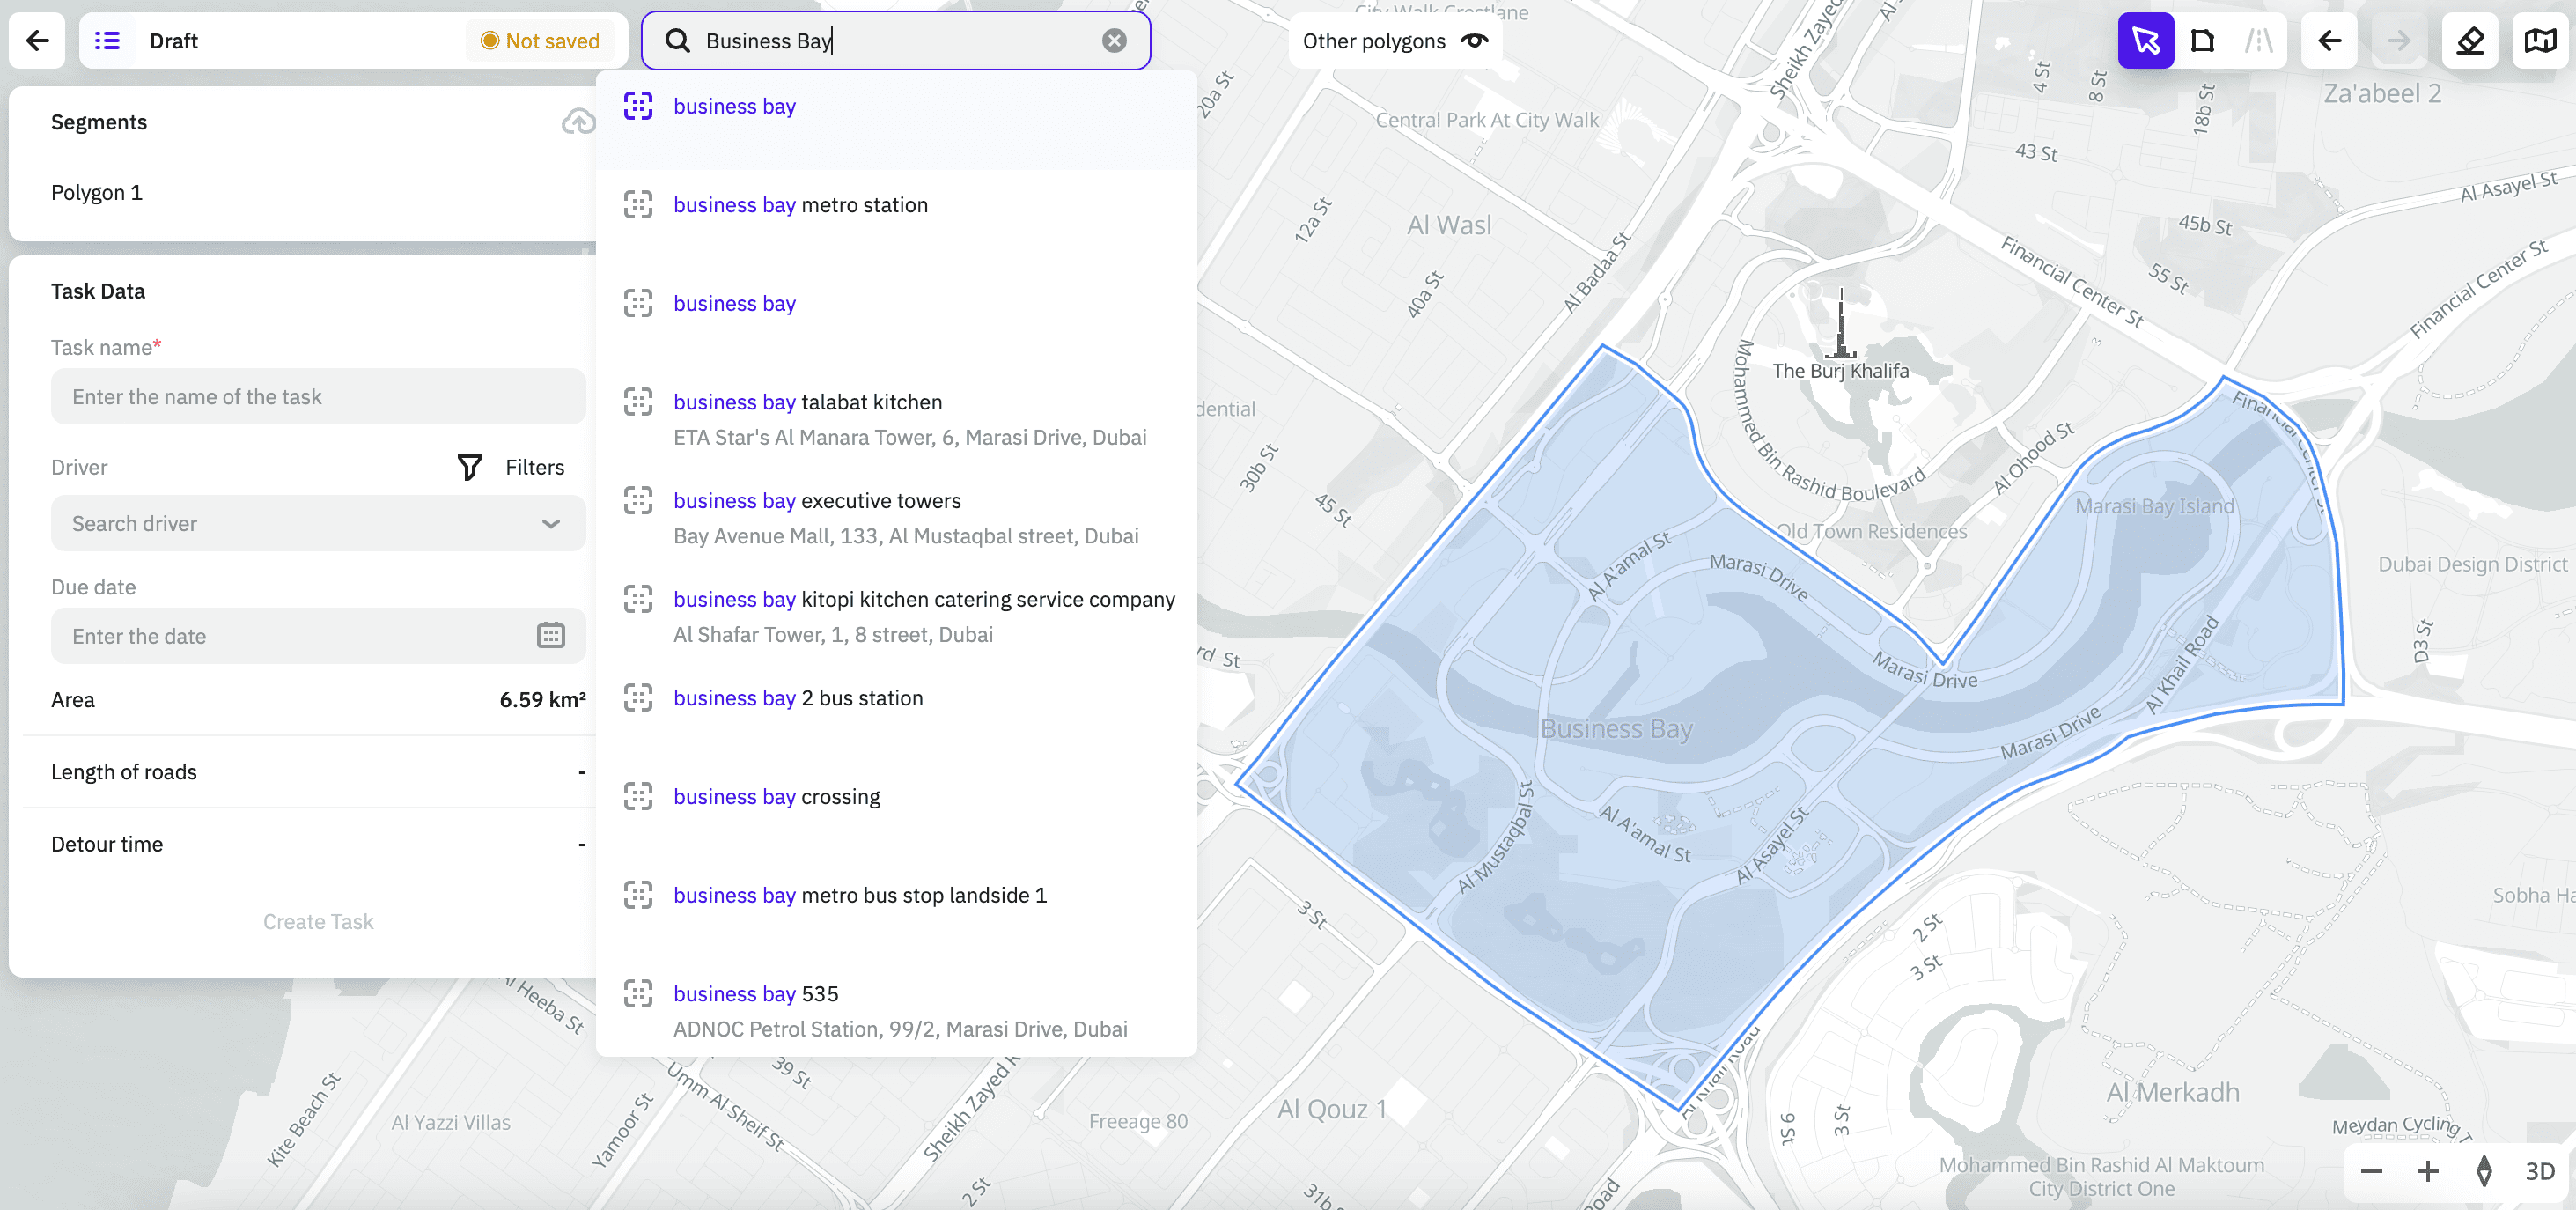Click the Create Task button

[x=318, y=921]
